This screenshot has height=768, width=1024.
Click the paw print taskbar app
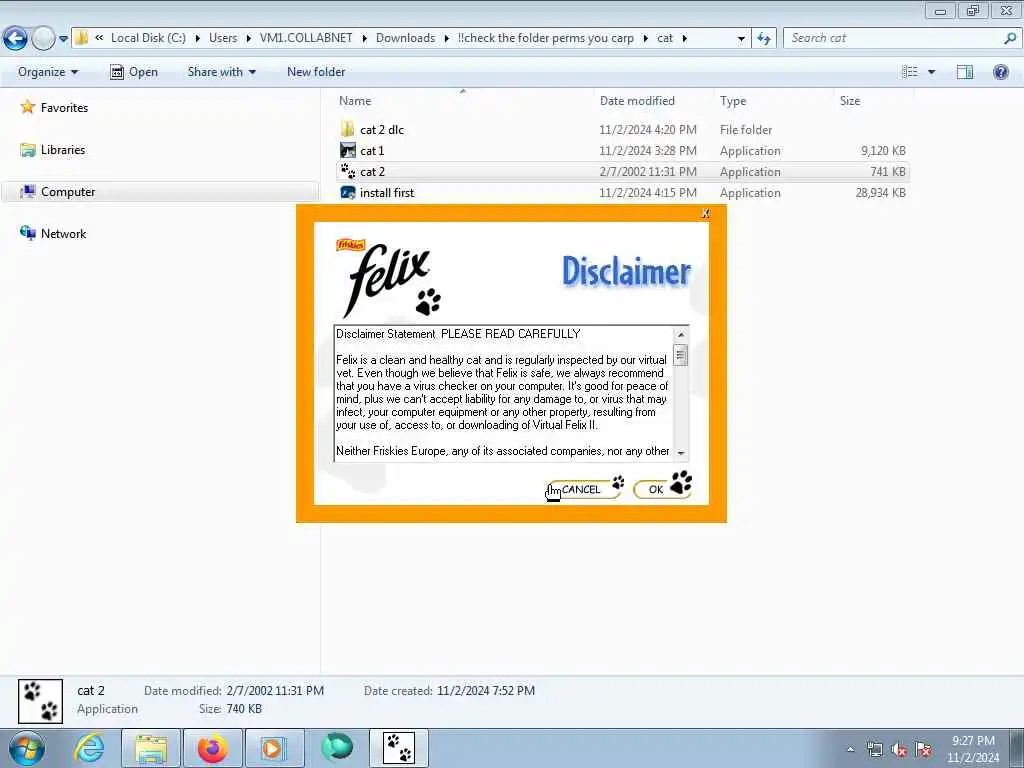[x=399, y=748]
